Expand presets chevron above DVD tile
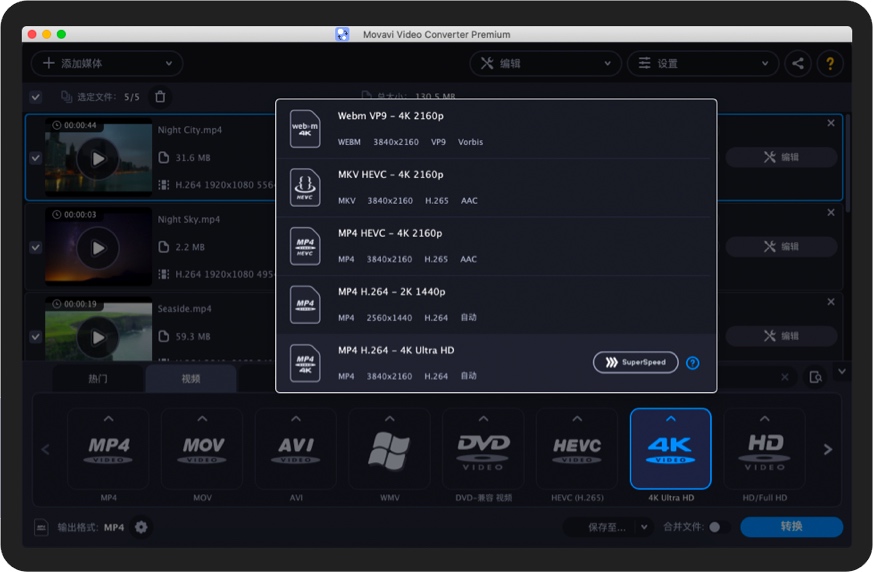 tap(483, 419)
